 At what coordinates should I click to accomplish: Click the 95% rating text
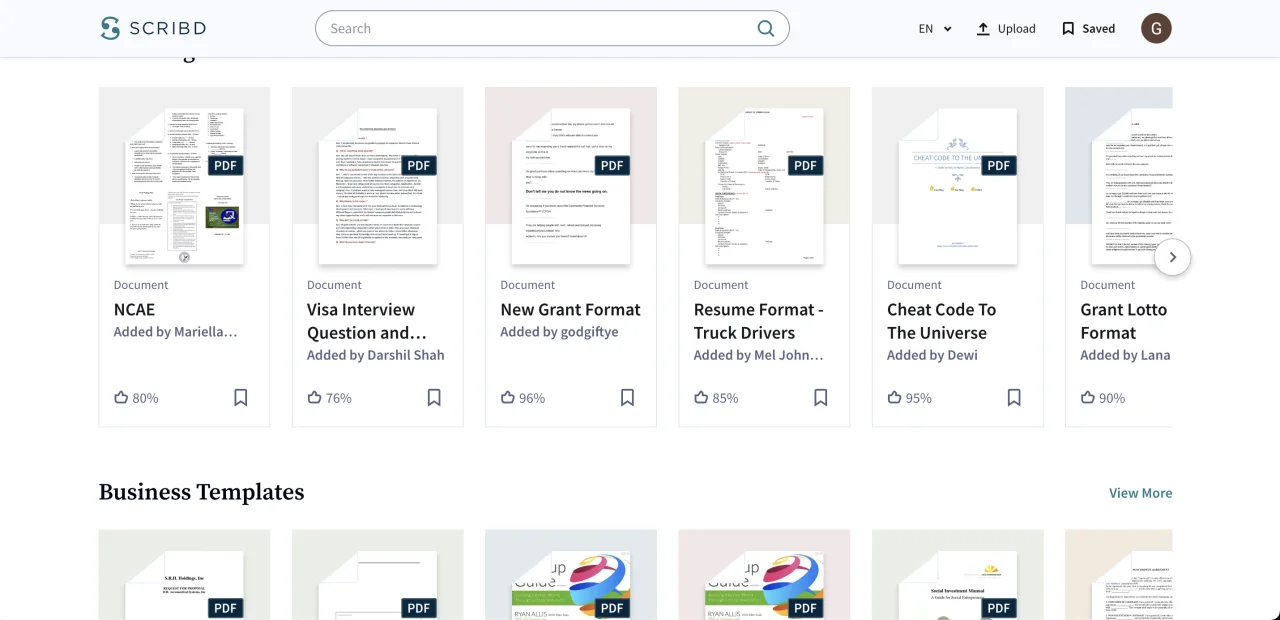(919, 398)
